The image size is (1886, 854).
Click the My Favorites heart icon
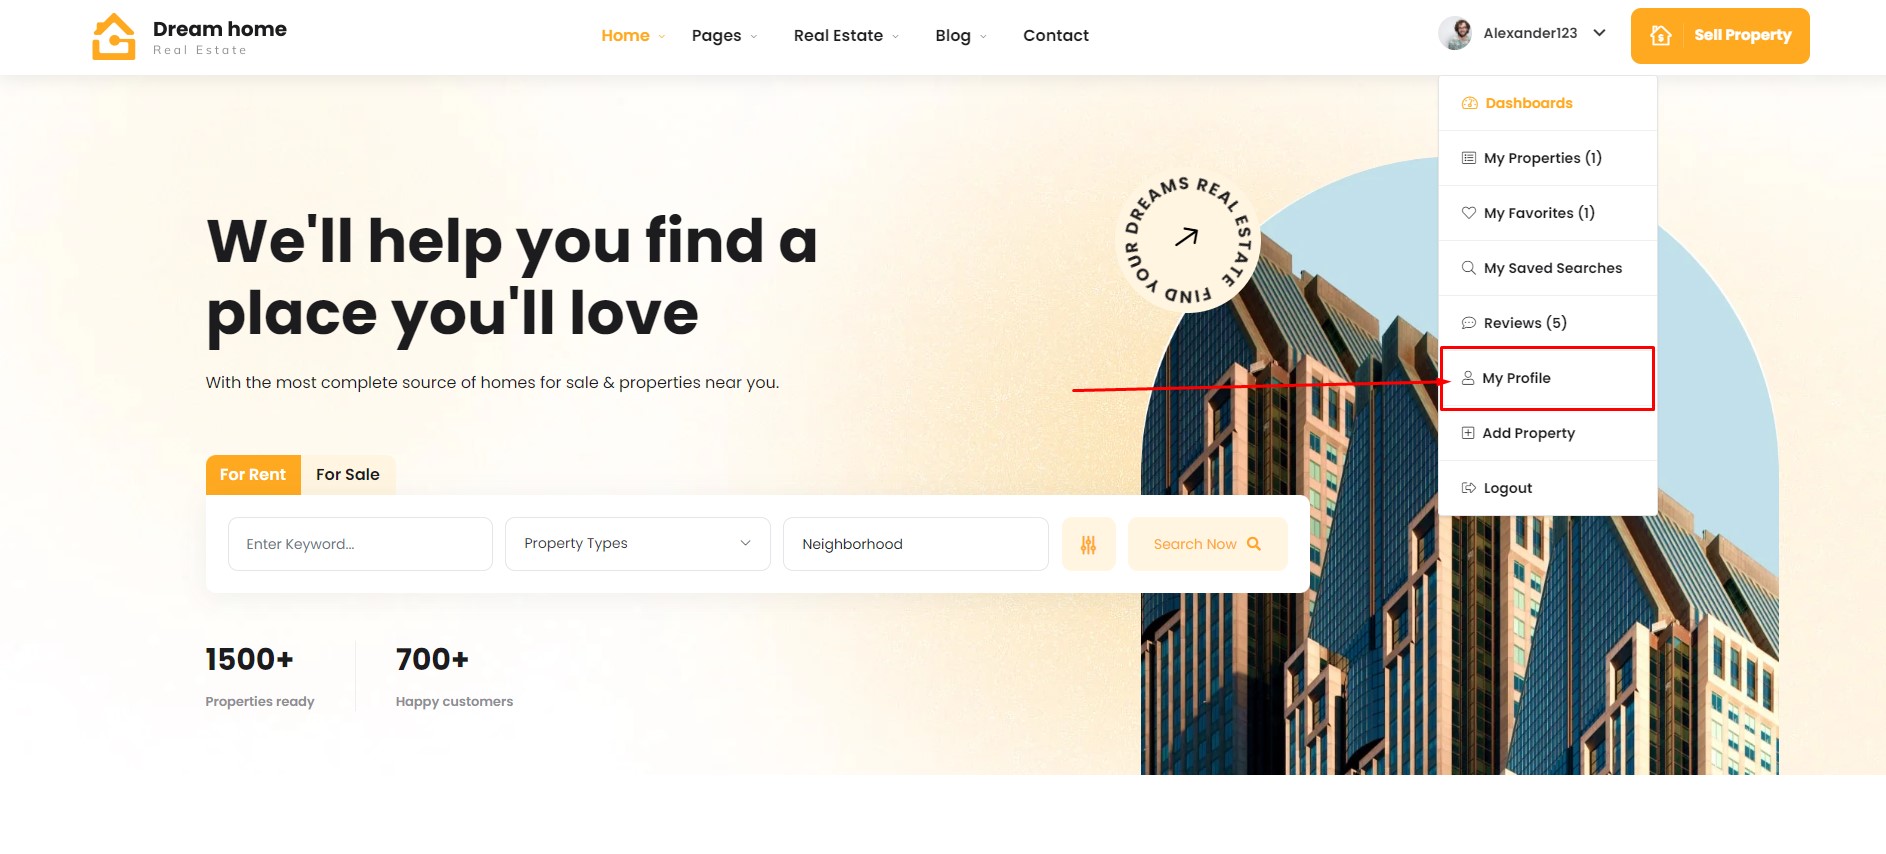(1468, 213)
